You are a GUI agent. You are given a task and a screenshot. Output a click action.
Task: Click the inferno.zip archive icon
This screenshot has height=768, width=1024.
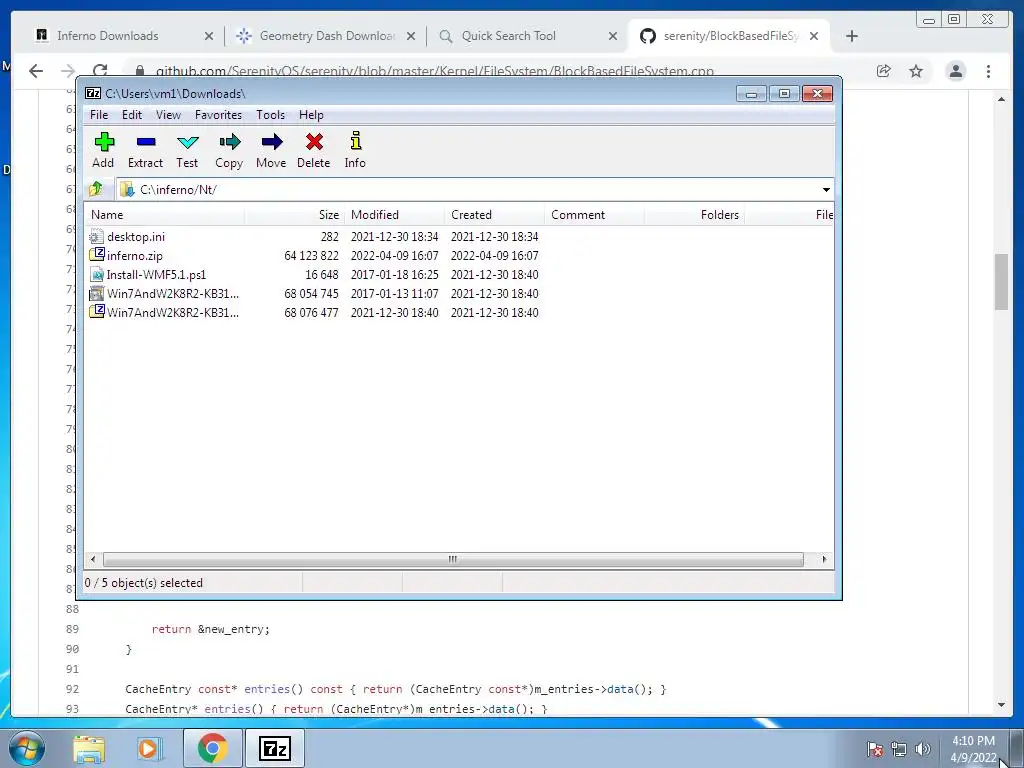pos(97,255)
